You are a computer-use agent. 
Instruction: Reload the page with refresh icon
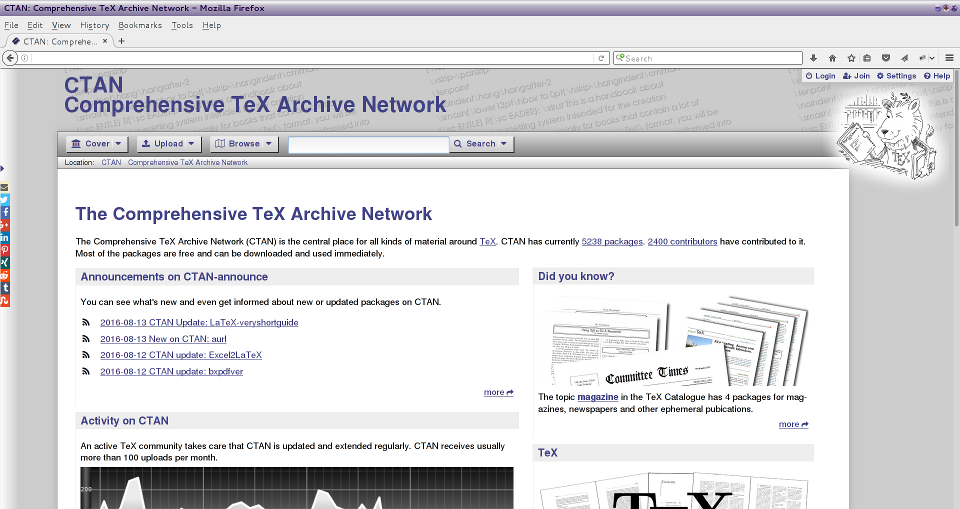(601, 58)
